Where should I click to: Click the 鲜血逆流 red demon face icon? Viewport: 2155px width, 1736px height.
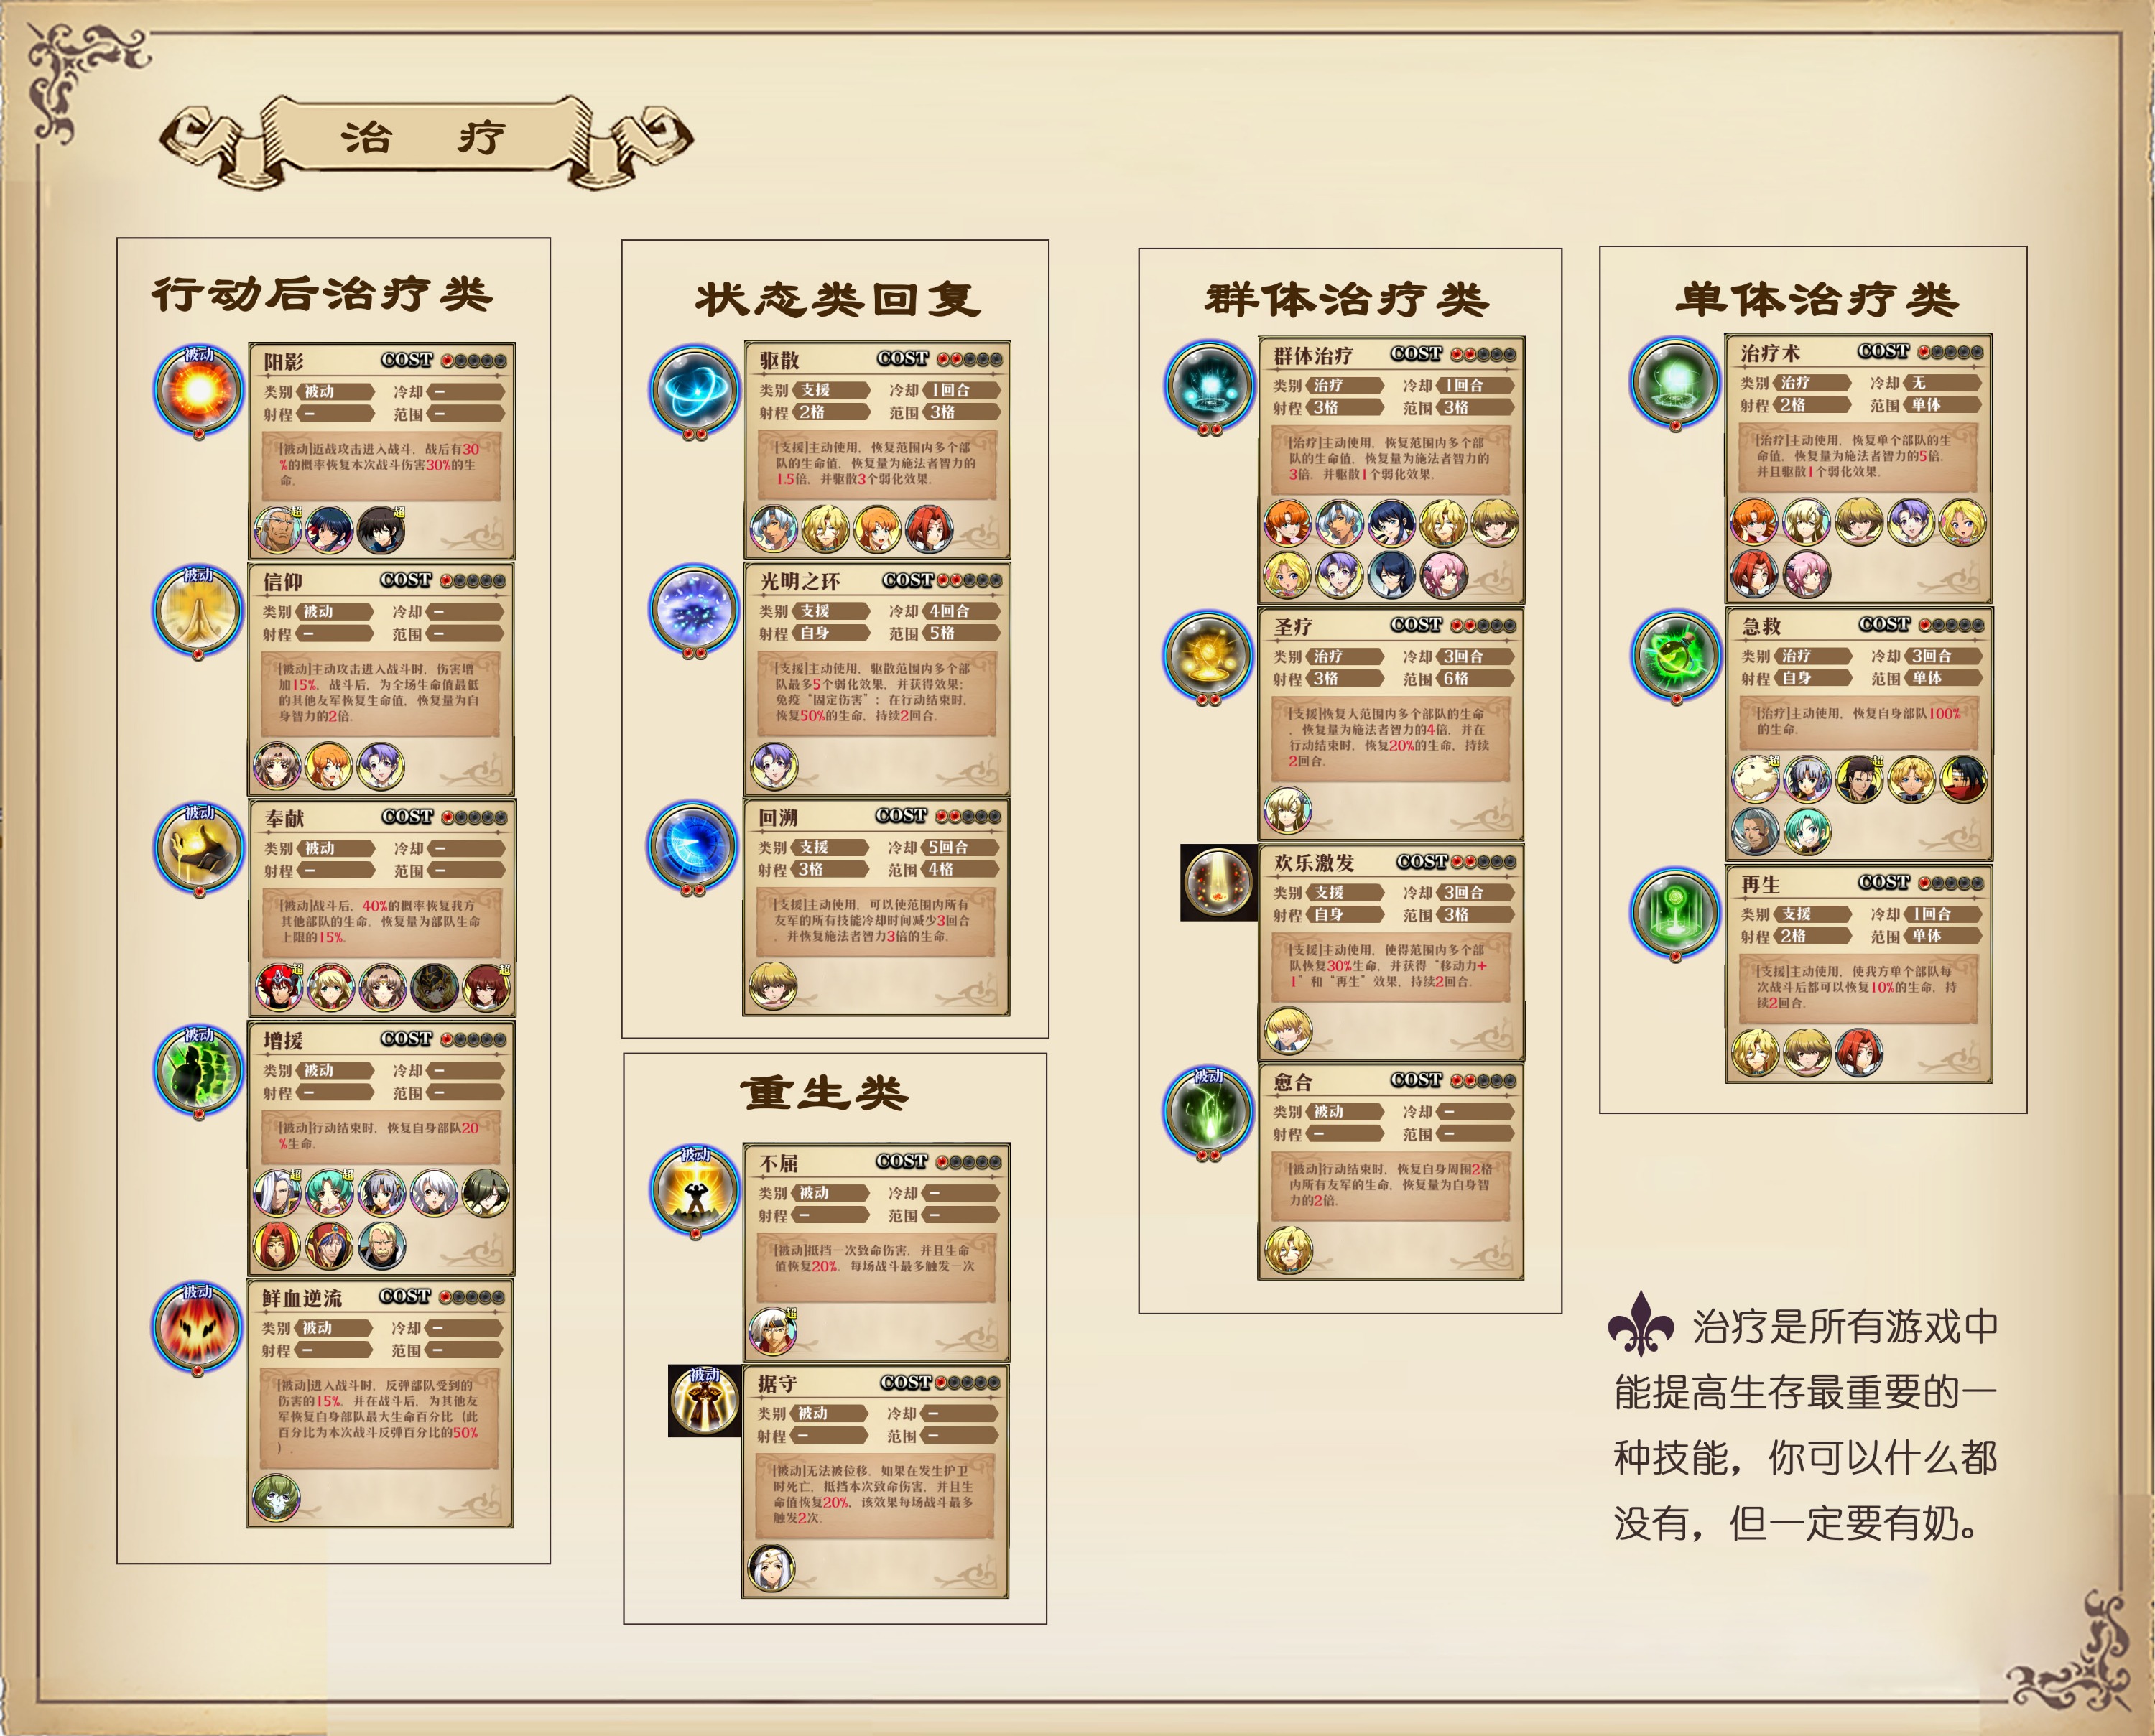pyautogui.click(x=196, y=1326)
